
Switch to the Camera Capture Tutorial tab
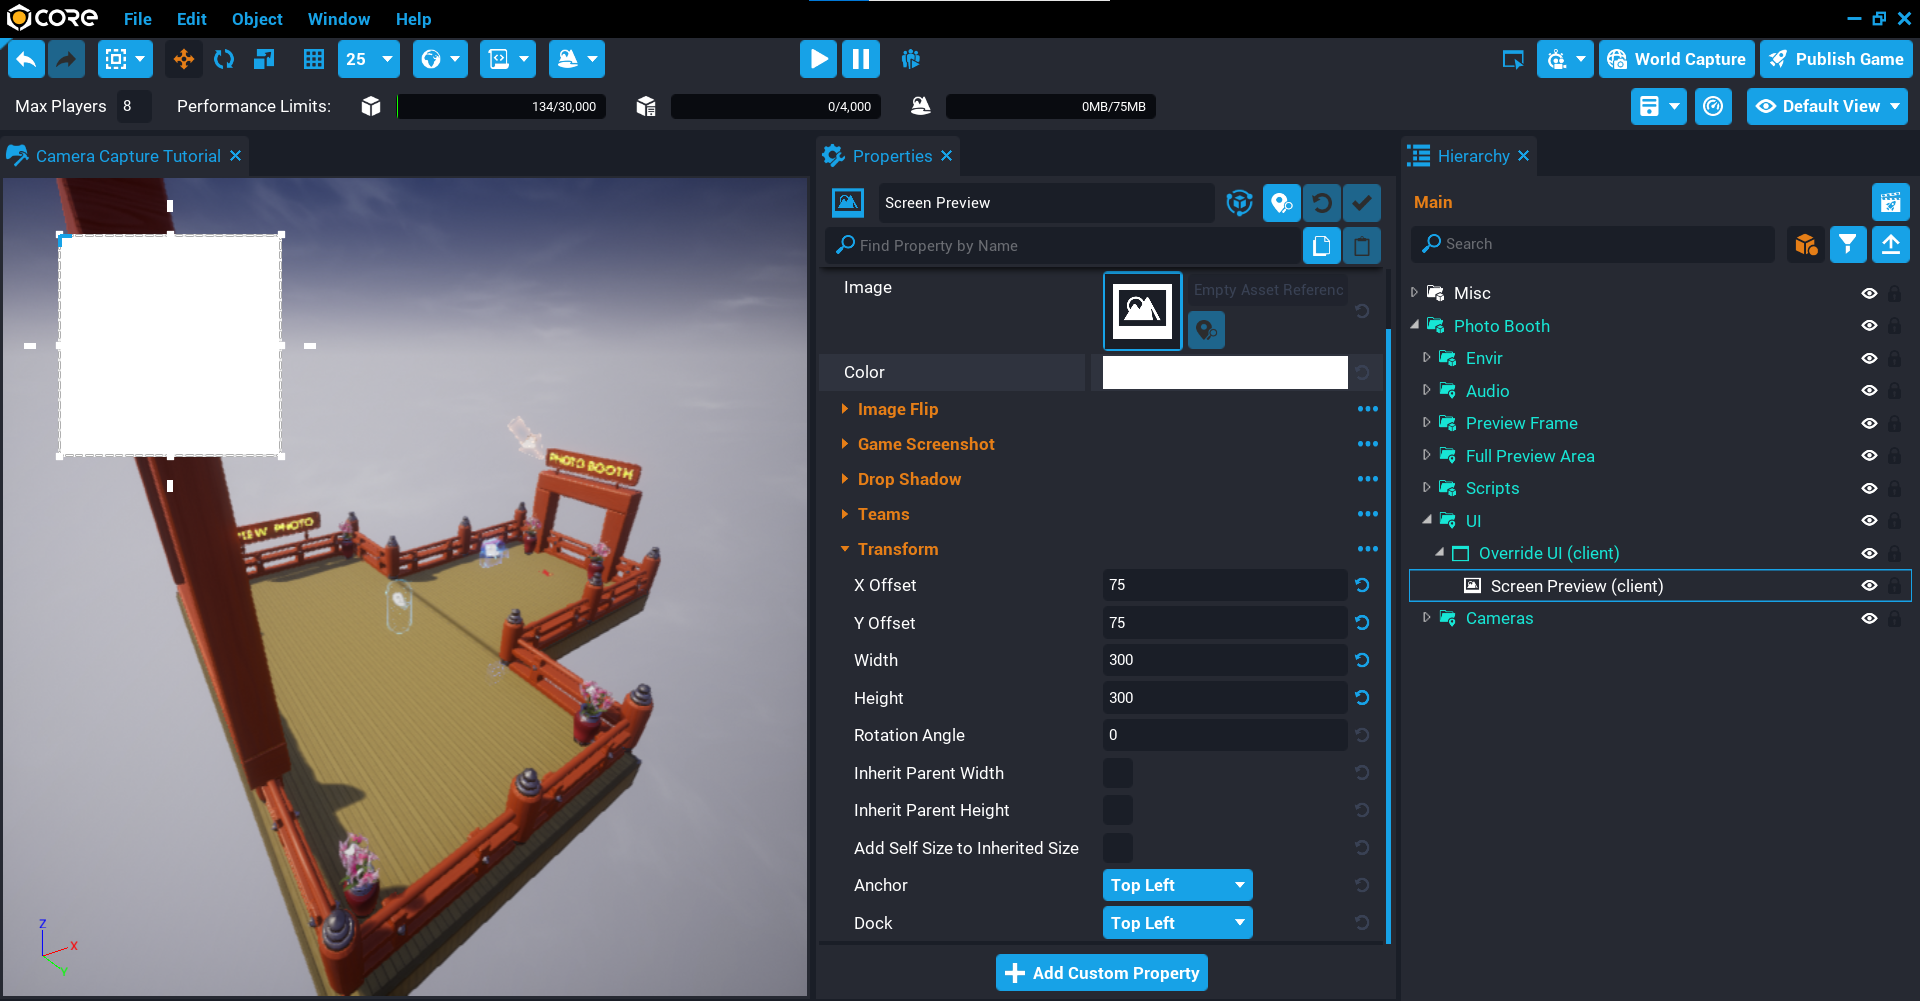[127, 156]
